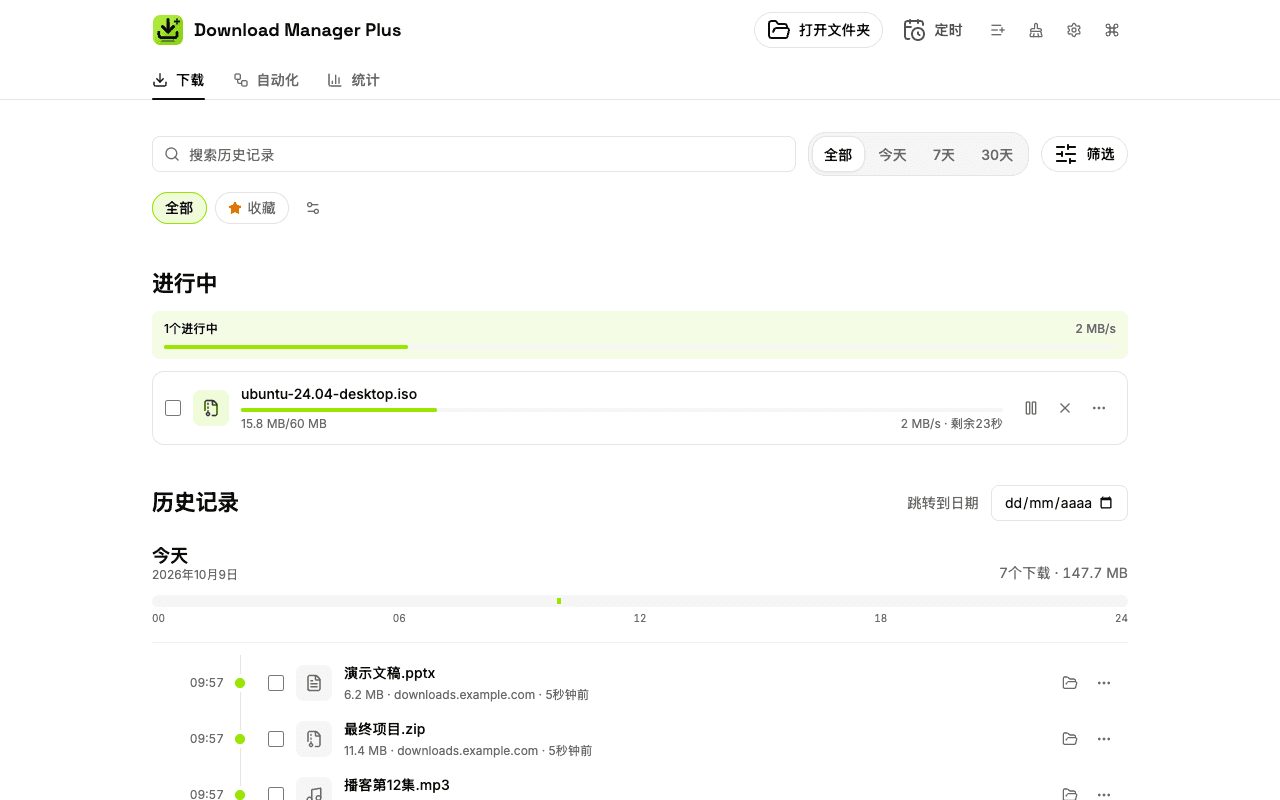Open the 统计 tab
1280x800 pixels.
(x=354, y=80)
